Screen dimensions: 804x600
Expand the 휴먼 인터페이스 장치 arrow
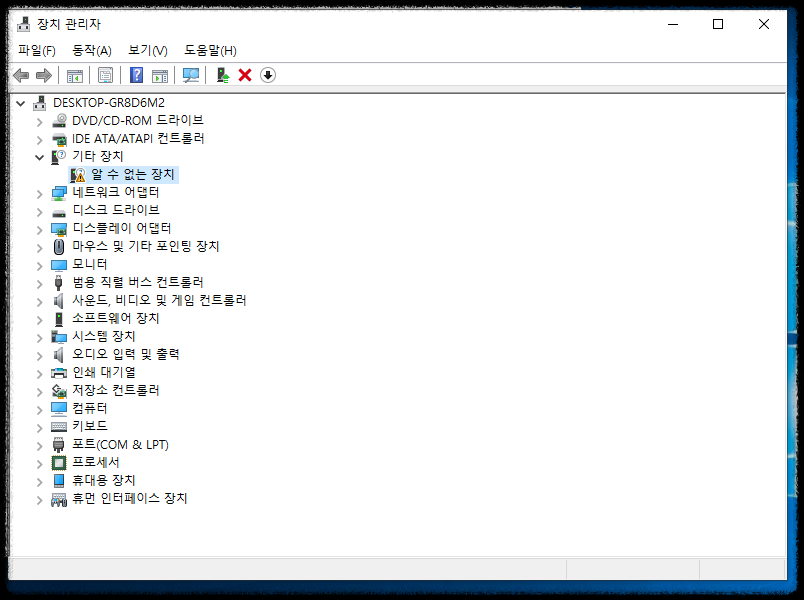39,500
